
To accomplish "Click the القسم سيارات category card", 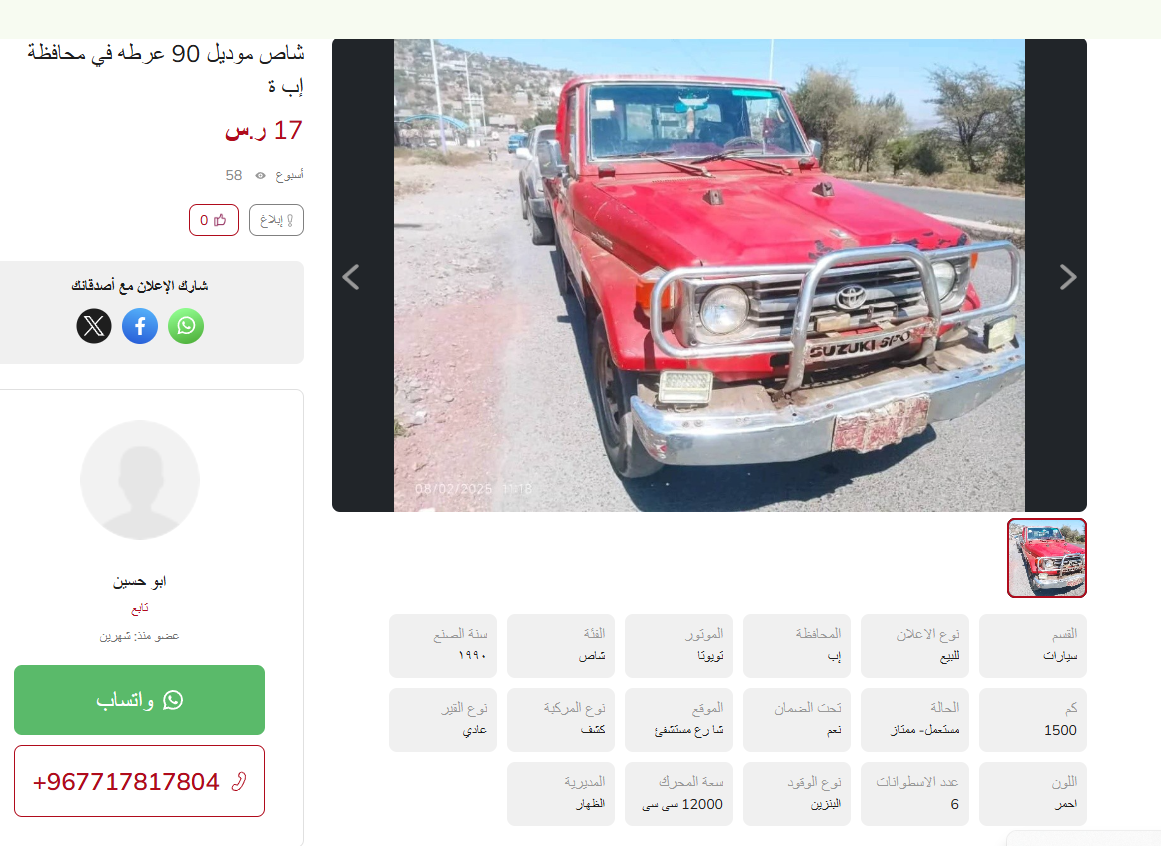I will 1032,645.
